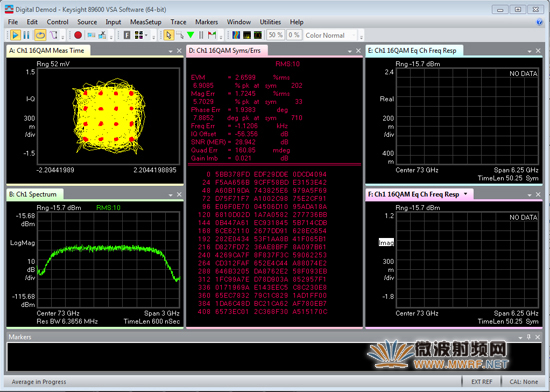The width and height of the screenshot is (550, 392).
Task: Click Res BW 6.3656 MHz text
Action: (x=67, y=322)
